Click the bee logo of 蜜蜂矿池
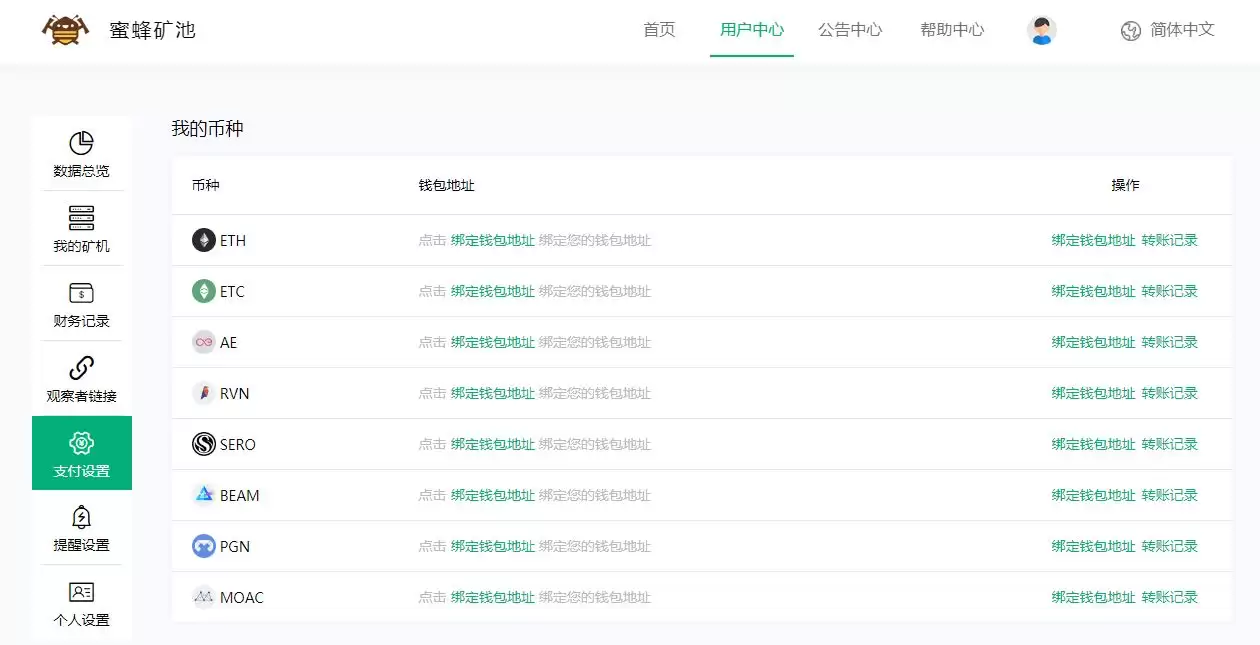Image resolution: width=1260 pixels, height=645 pixels. pyautogui.click(x=62, y=29)
